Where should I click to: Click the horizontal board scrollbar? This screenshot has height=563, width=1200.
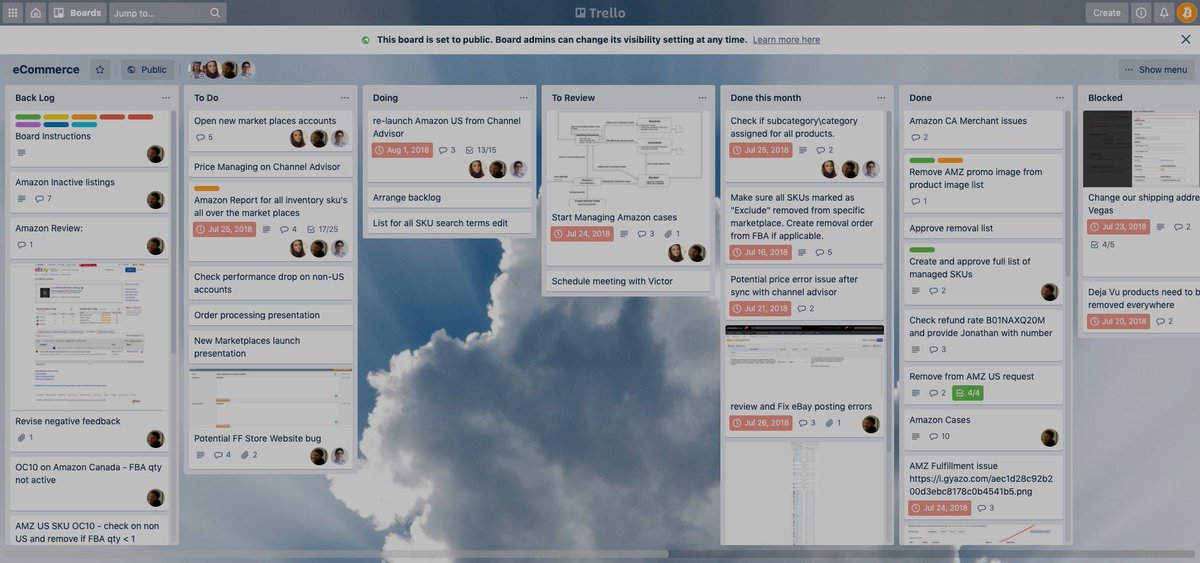click(335, 553)
